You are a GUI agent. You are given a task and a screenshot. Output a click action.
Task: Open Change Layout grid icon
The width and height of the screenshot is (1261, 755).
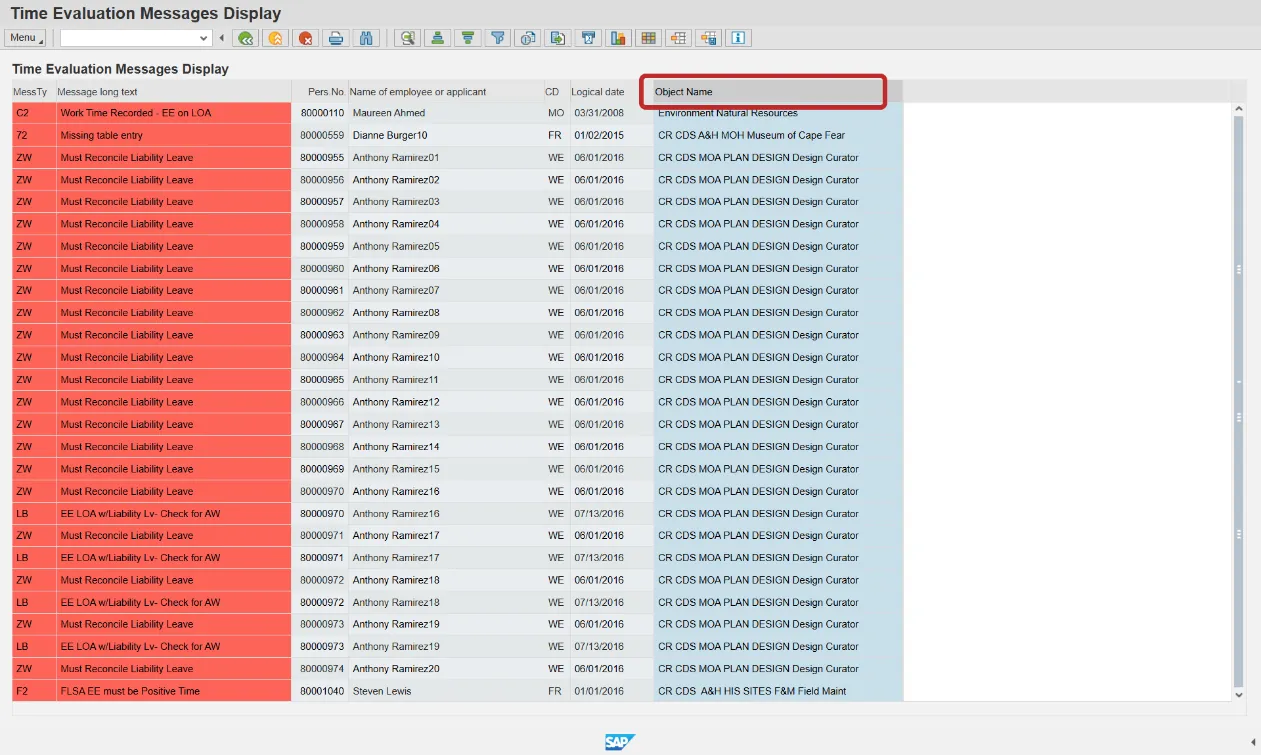point(648,38)
